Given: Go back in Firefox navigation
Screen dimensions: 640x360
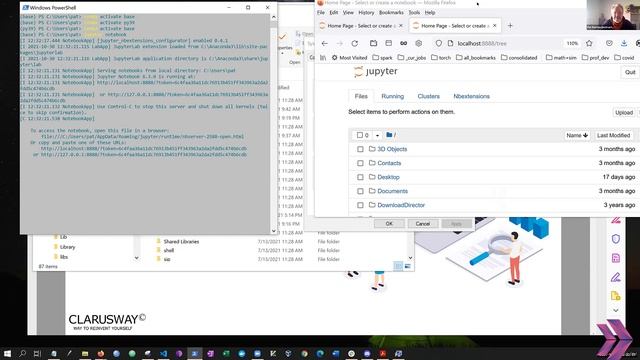Looking at the screenshot, I should (x=324, y=43).
